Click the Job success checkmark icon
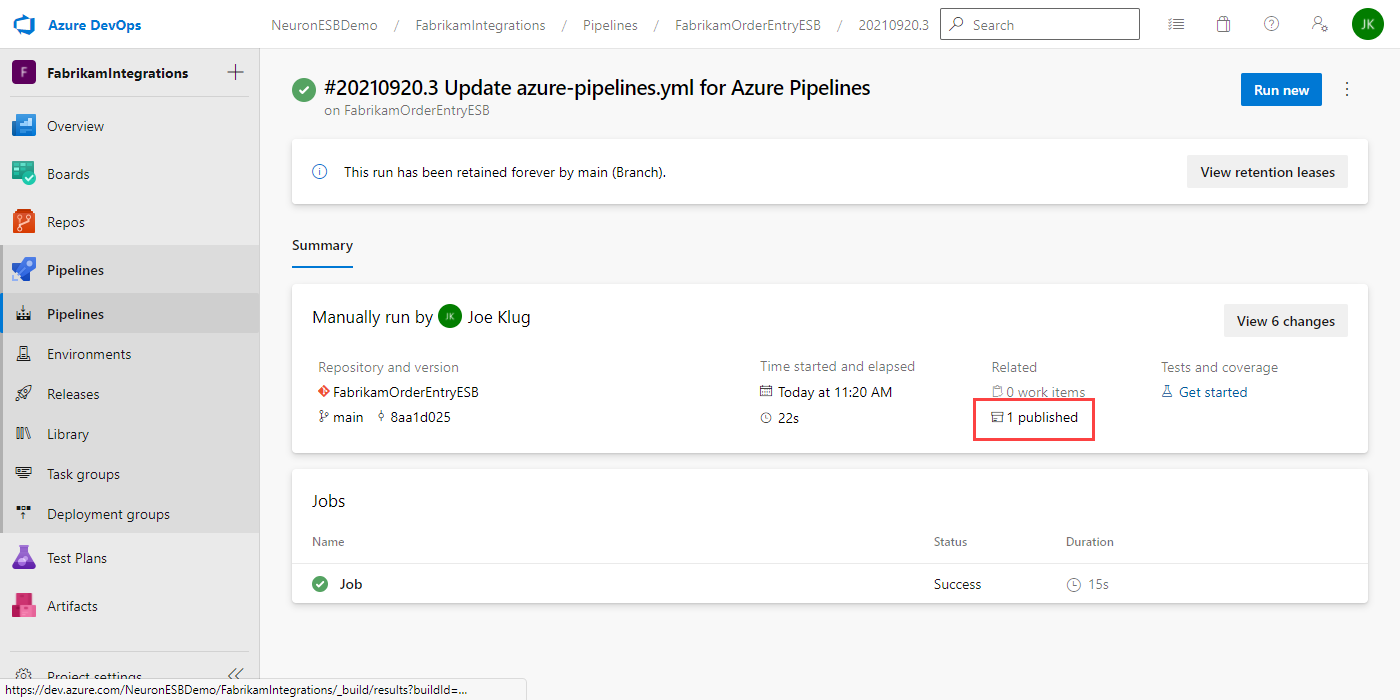This screenshot has width=1400, height=700. (320, 584)
